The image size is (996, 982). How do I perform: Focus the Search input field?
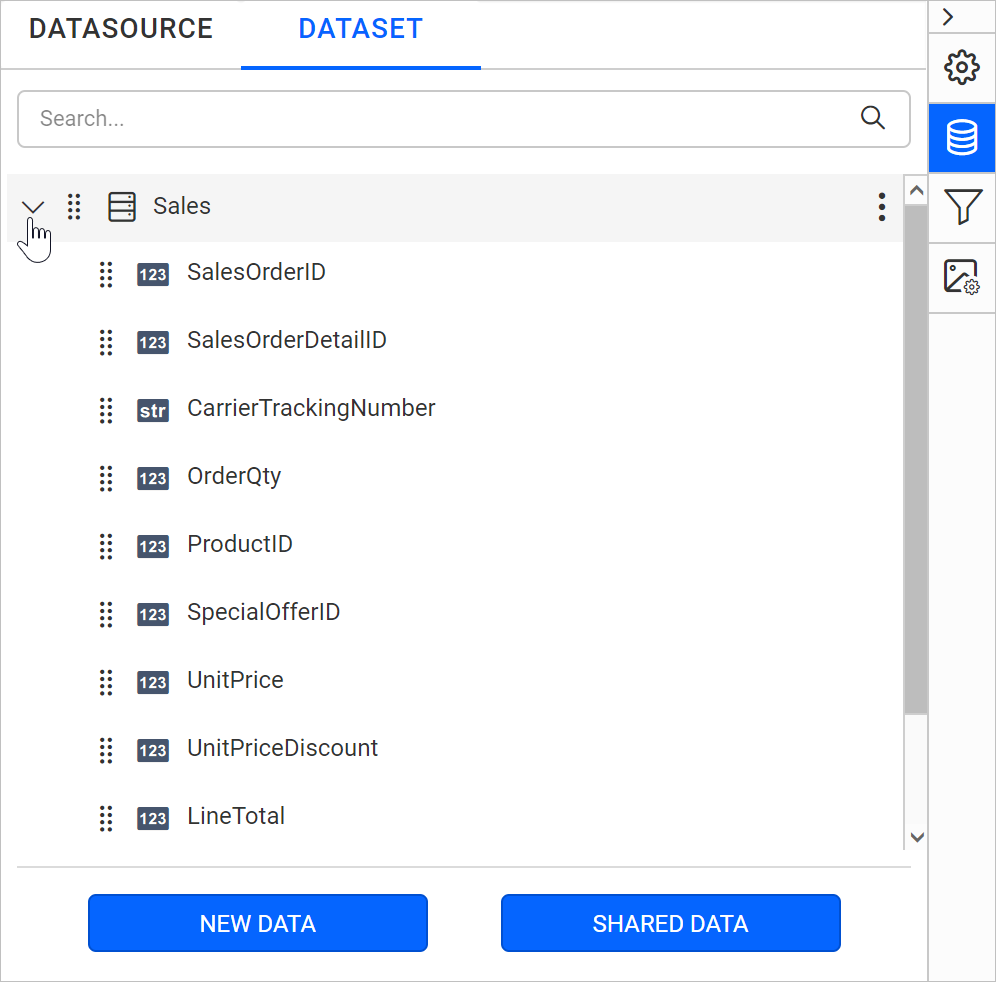[464, 119]
